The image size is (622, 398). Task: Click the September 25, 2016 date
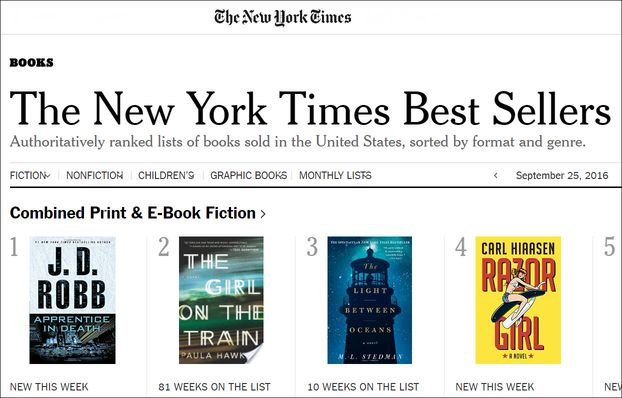(562, 175)
